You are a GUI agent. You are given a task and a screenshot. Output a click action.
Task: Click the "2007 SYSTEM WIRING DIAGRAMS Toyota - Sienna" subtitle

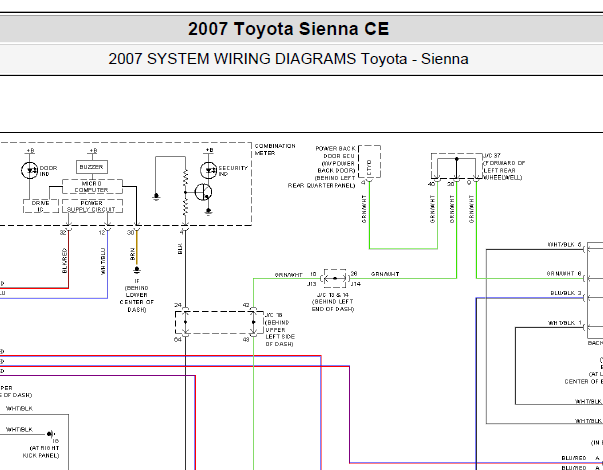[288, 59]
